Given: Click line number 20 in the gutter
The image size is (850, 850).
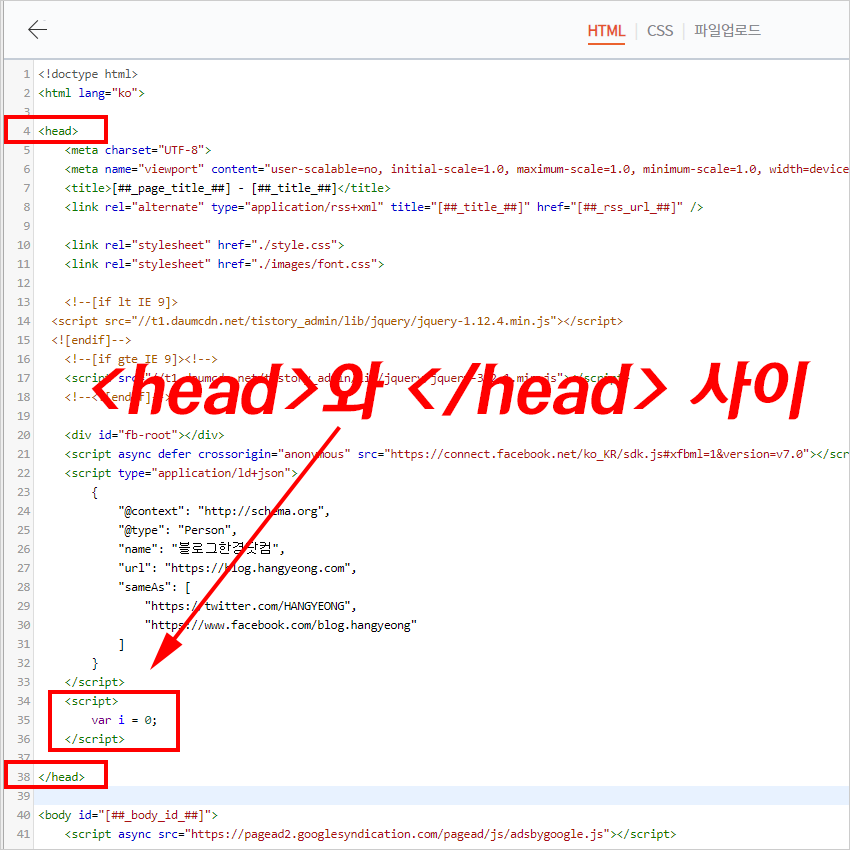Looking at the screenshot, I should click(x=23, y=435).
